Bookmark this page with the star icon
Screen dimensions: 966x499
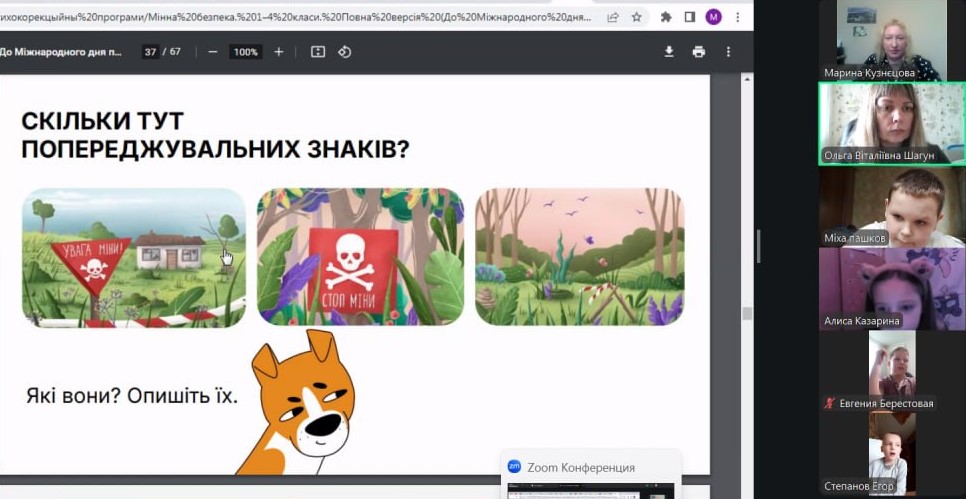pos(637,17)
